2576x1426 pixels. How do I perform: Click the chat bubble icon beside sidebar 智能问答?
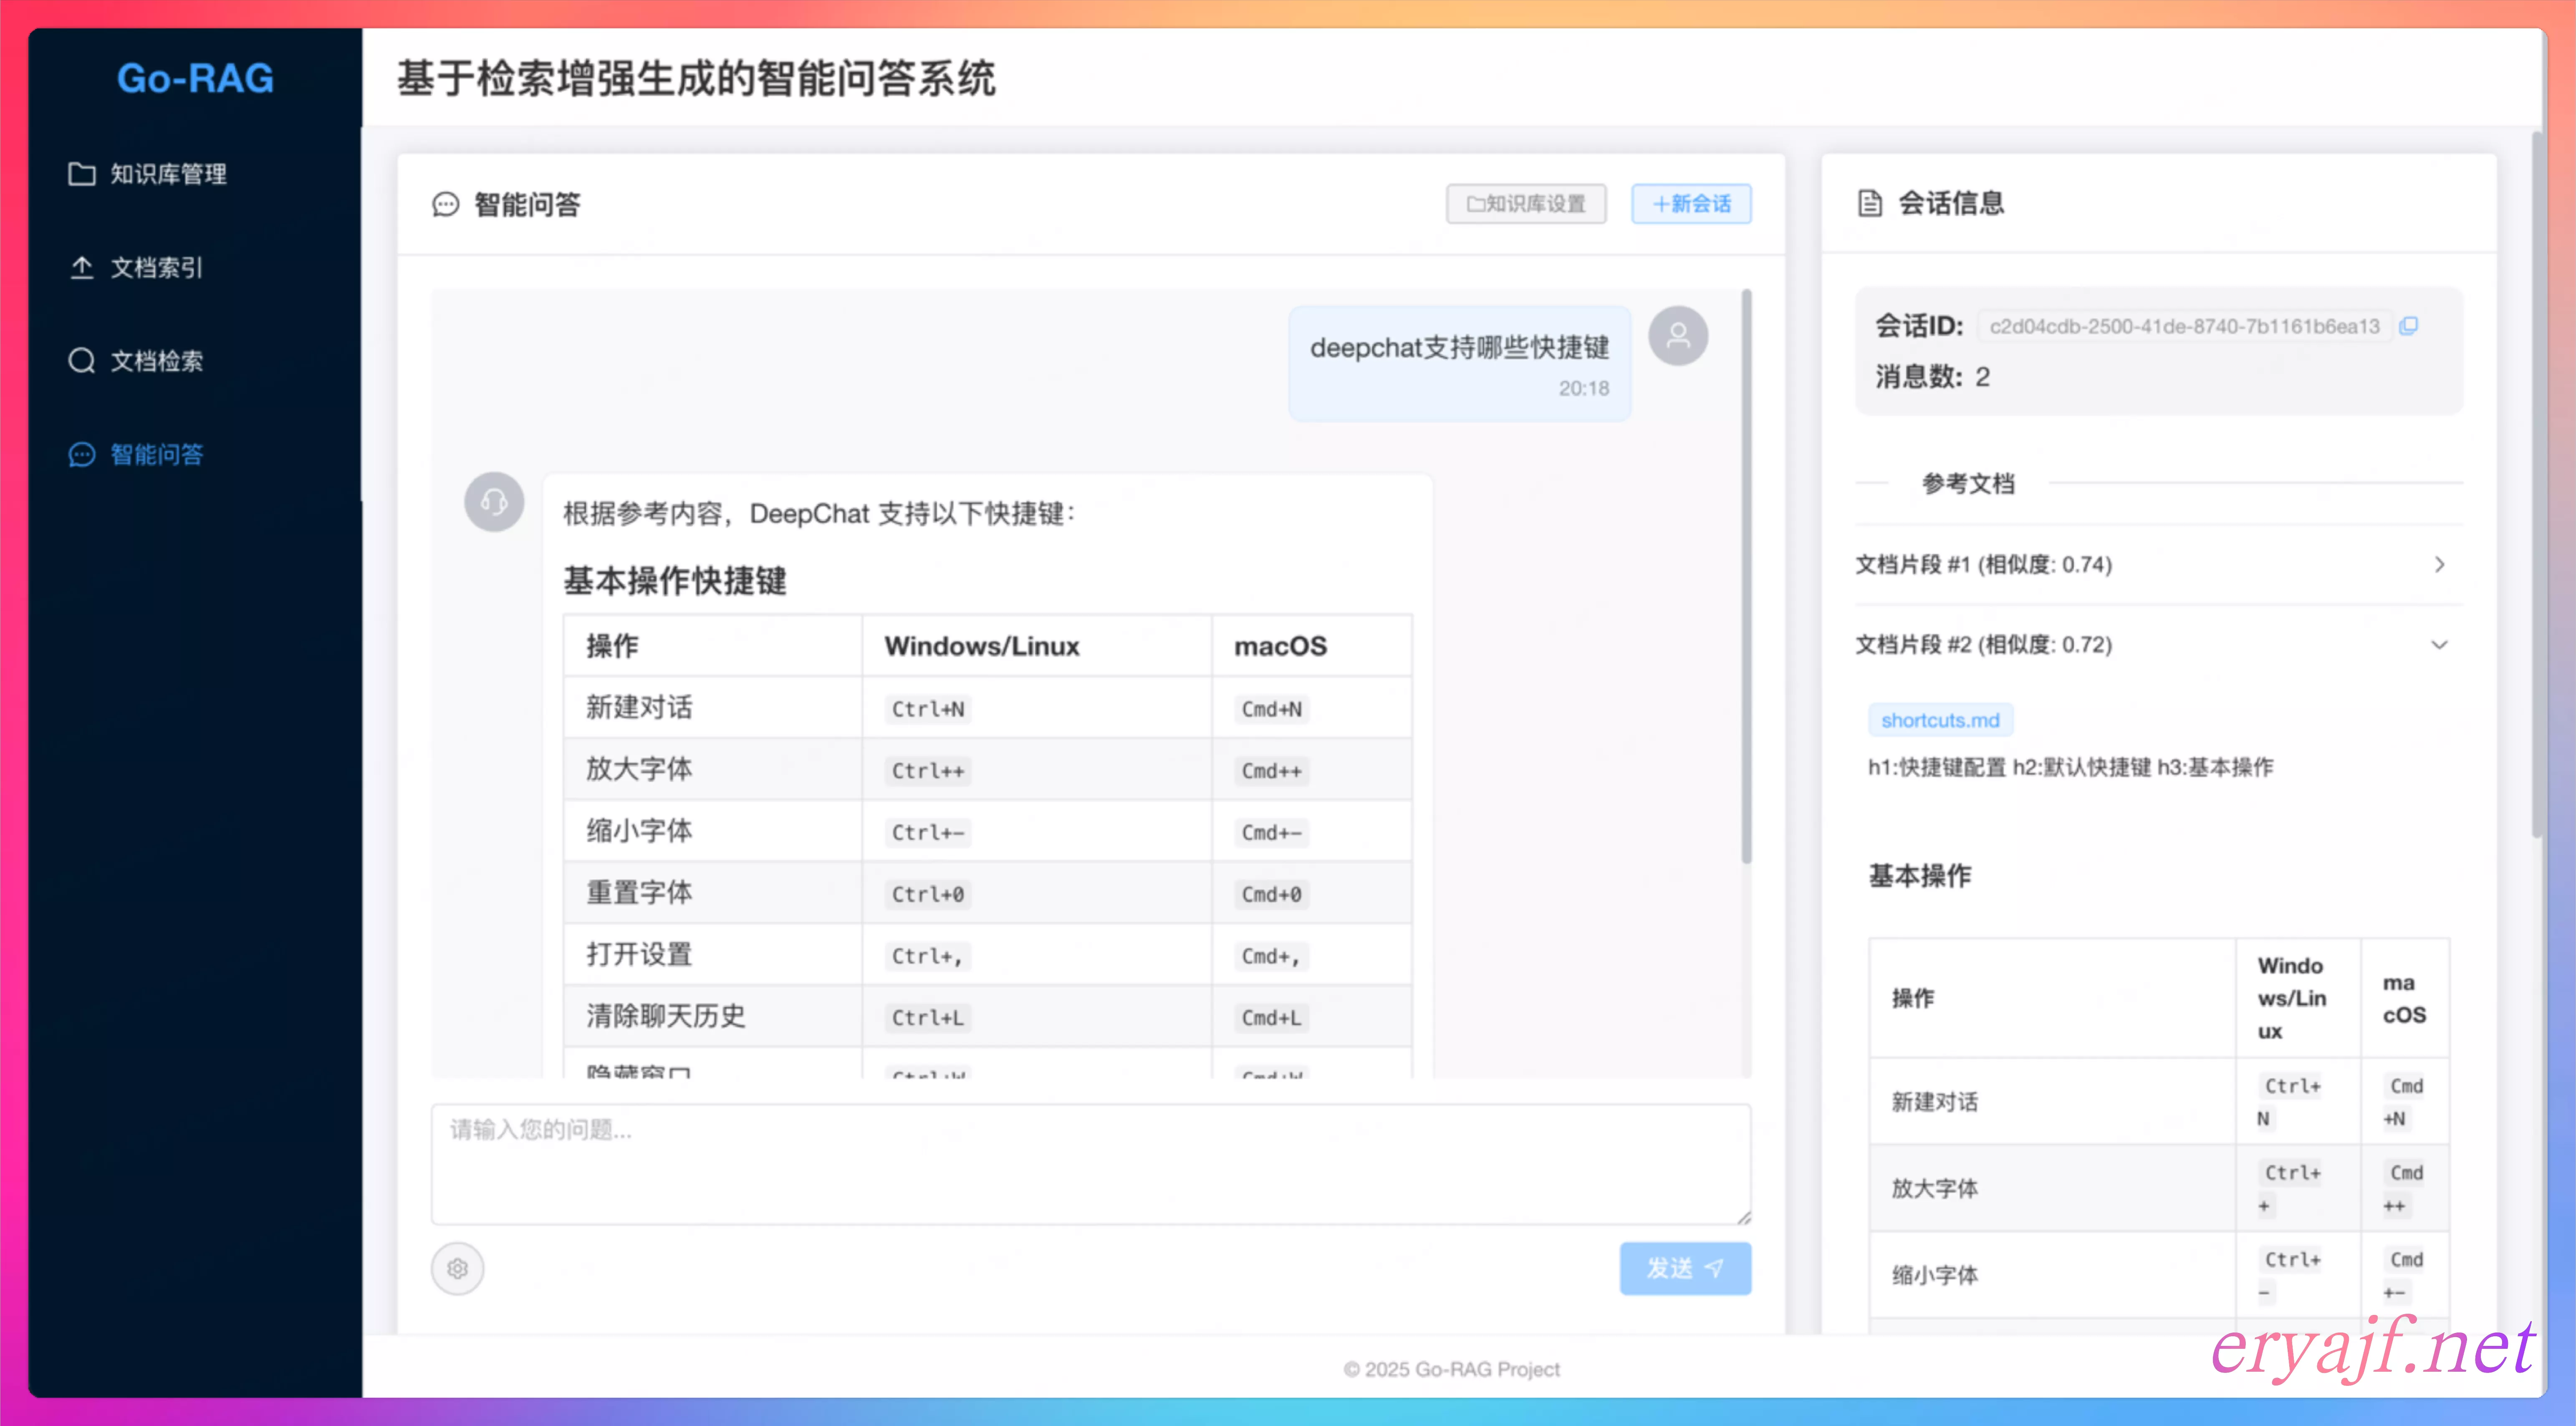point(82,455)
